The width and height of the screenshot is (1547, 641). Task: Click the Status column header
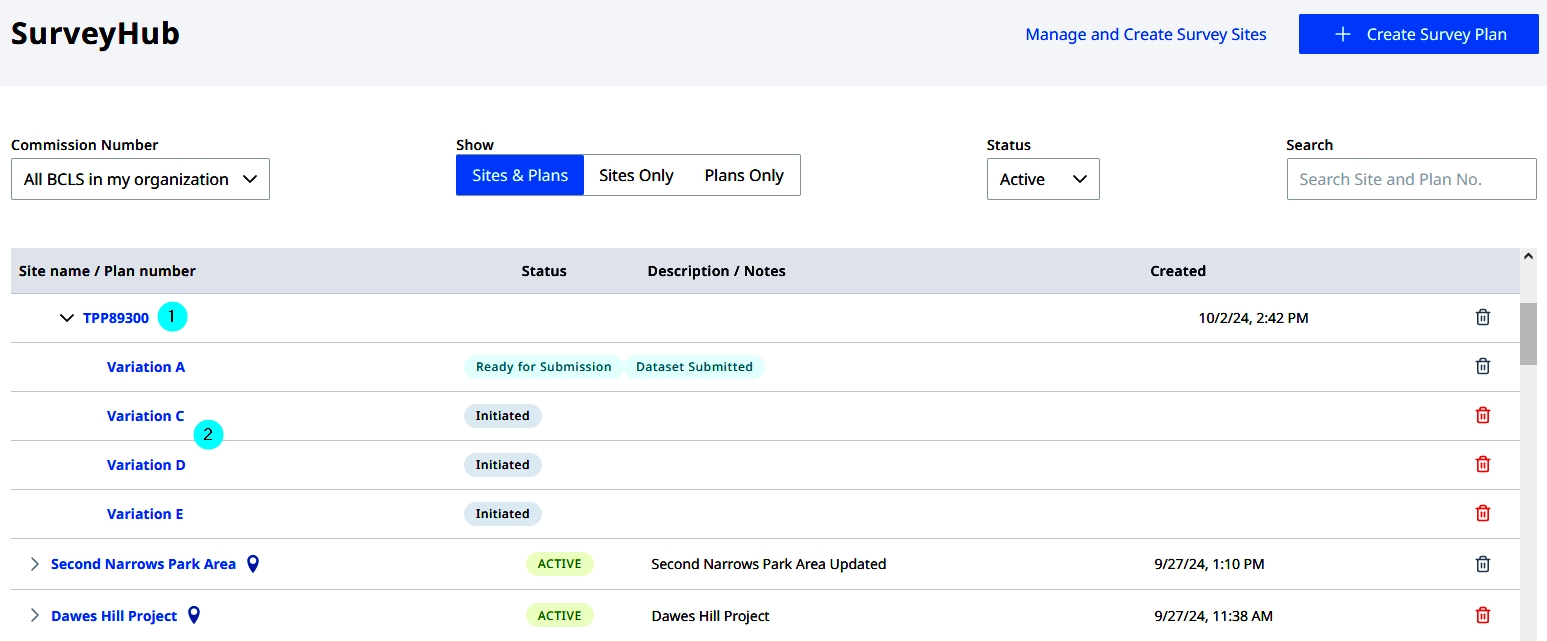544,271
